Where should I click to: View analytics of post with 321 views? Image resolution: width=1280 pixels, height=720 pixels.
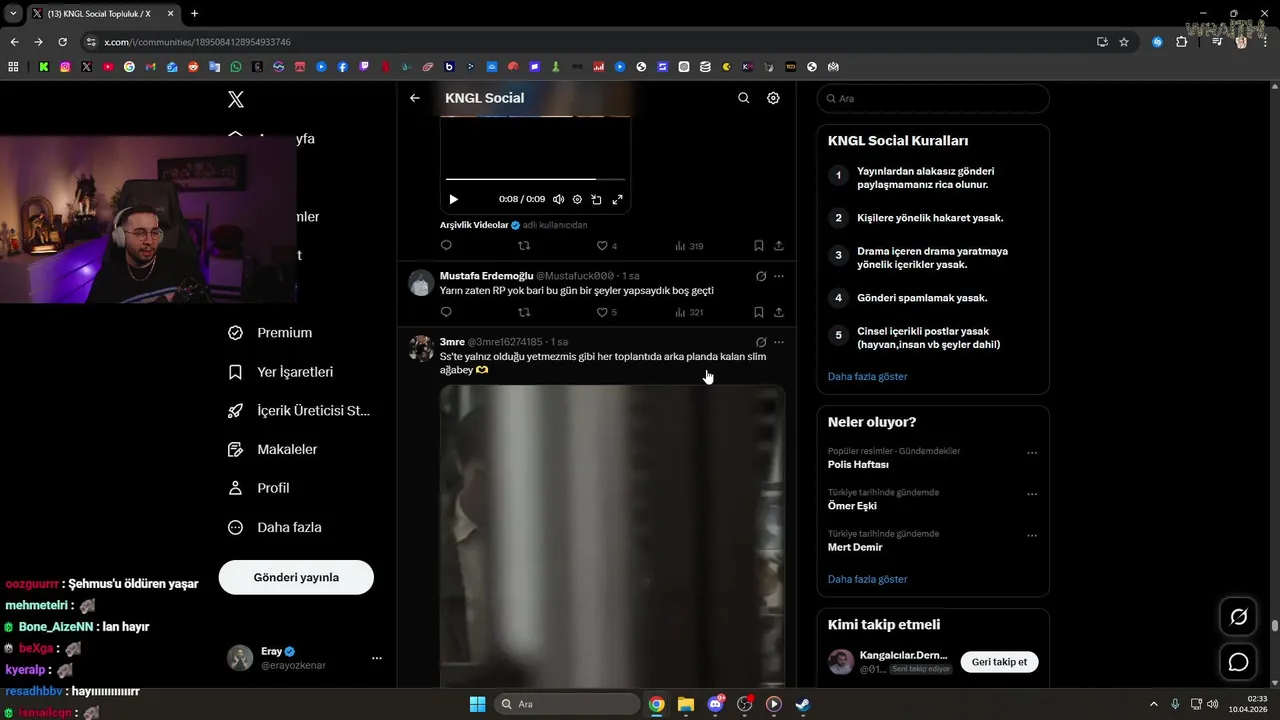(x=689, y=312)
